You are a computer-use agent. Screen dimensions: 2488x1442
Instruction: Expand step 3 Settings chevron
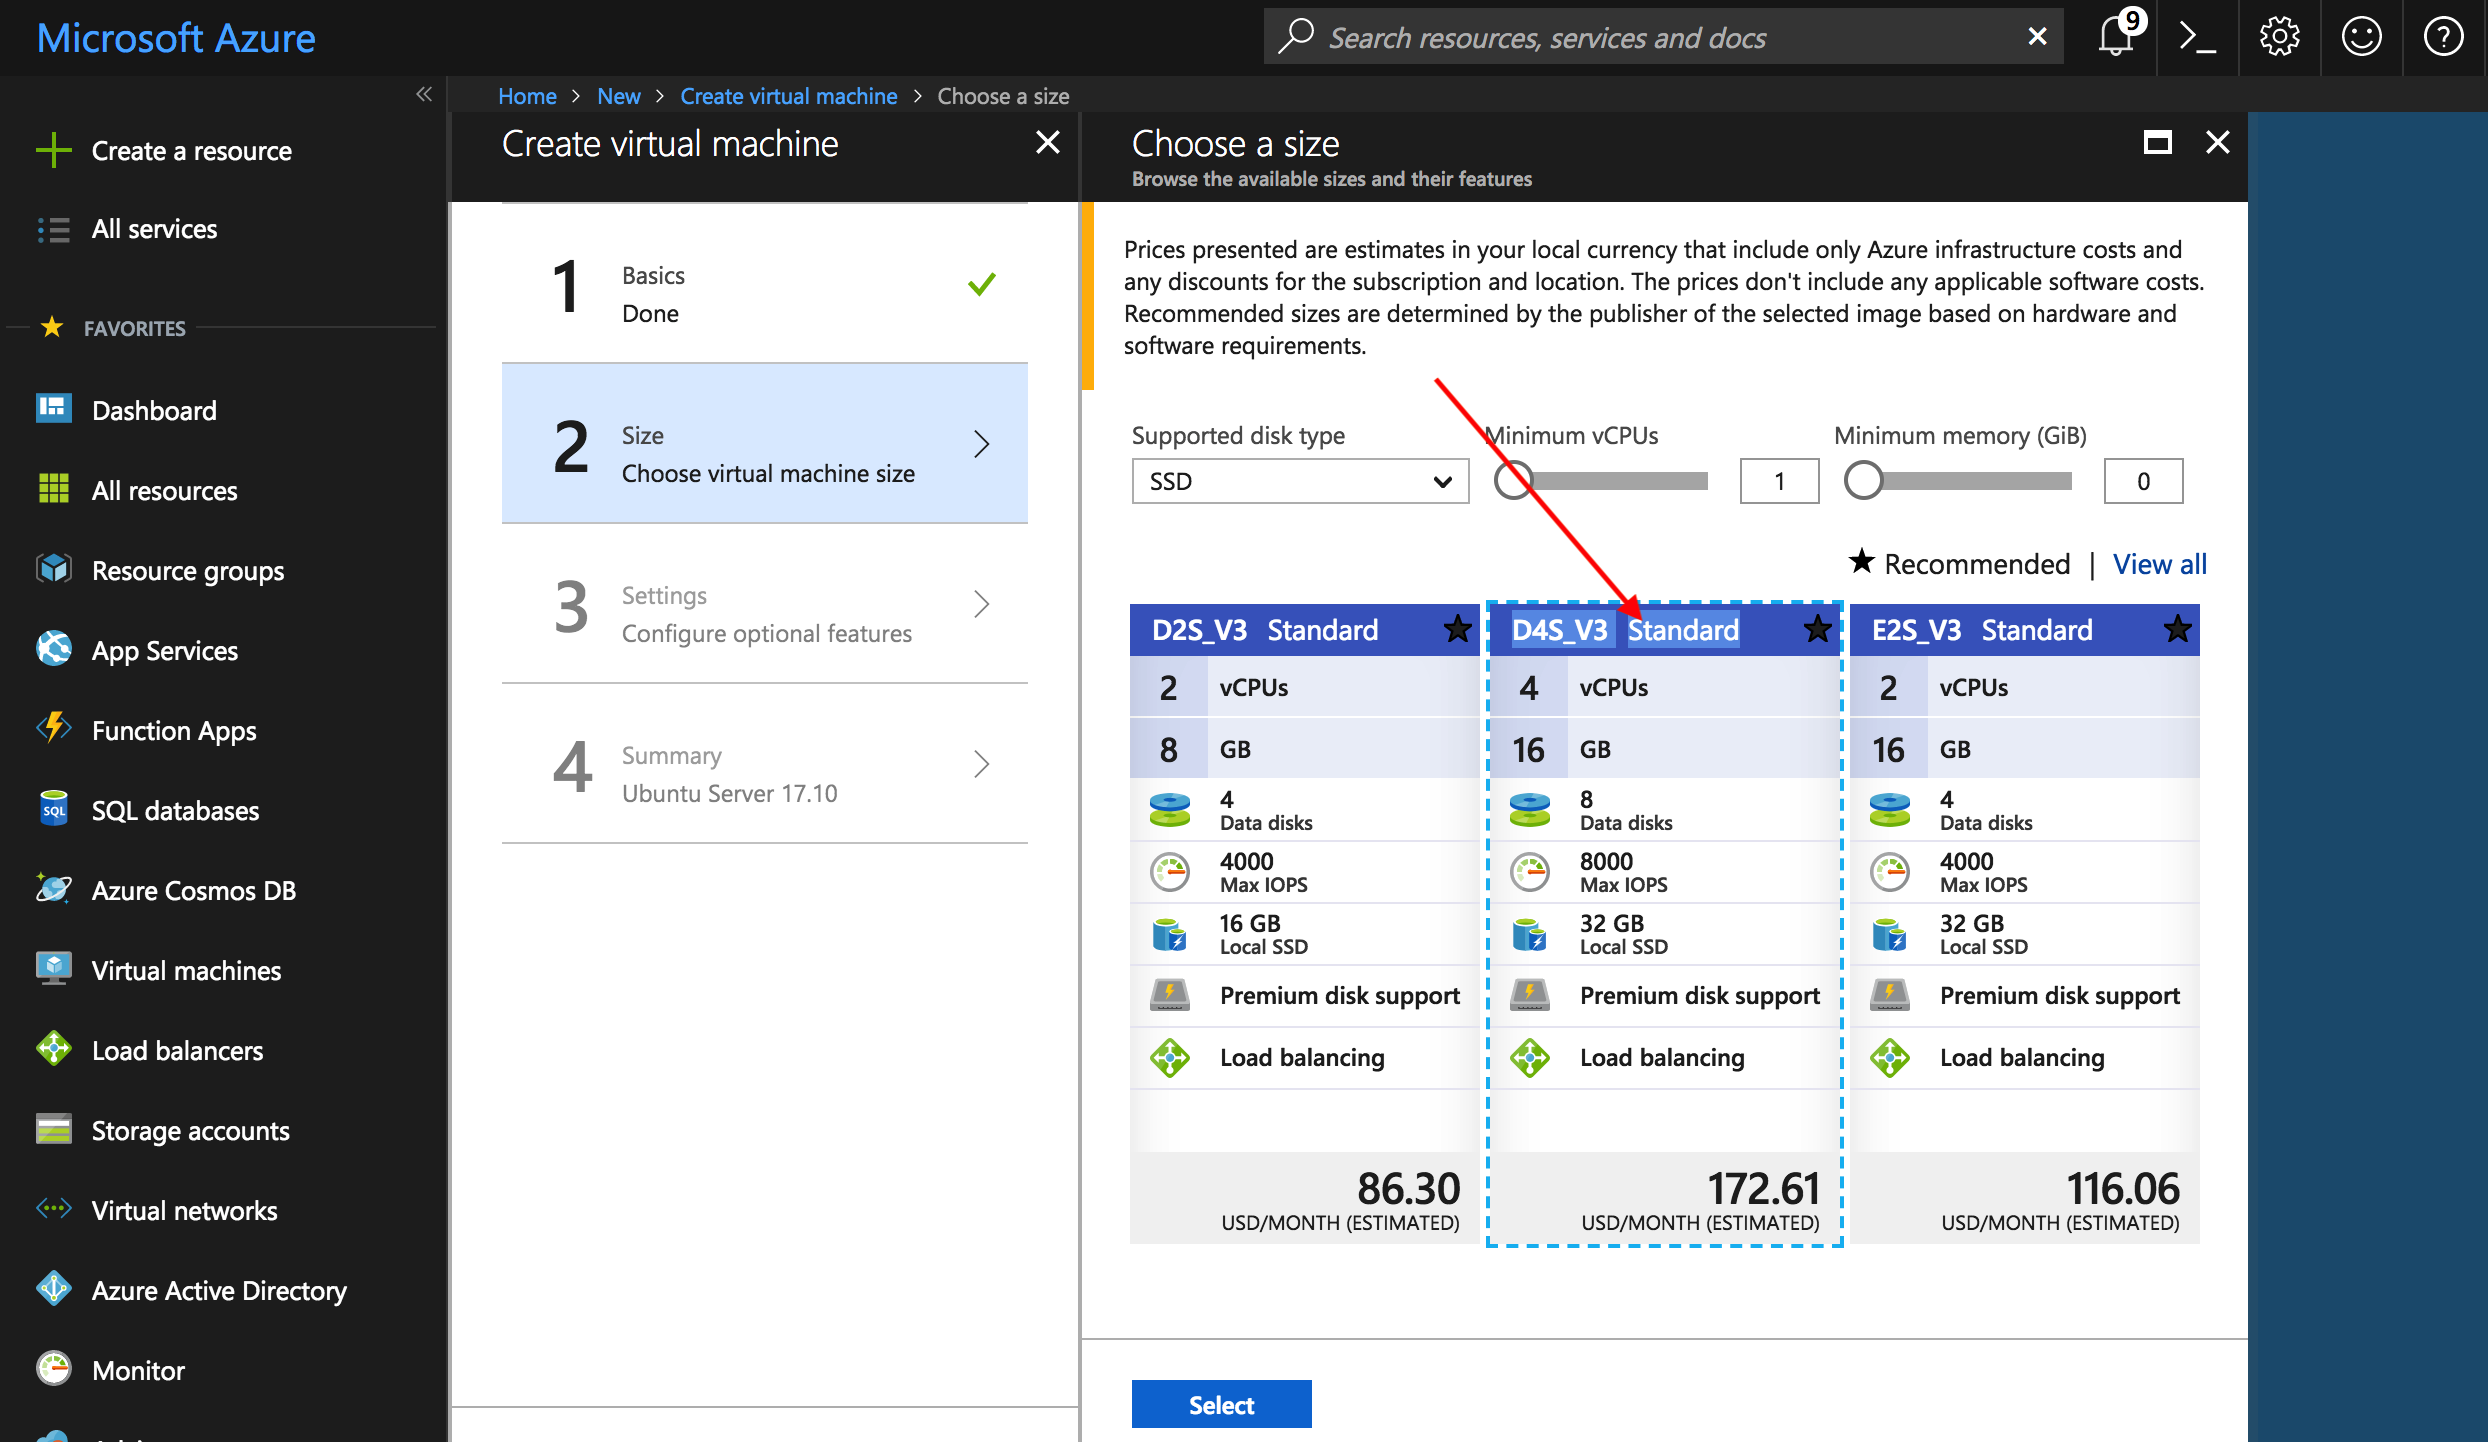[981, 604]
